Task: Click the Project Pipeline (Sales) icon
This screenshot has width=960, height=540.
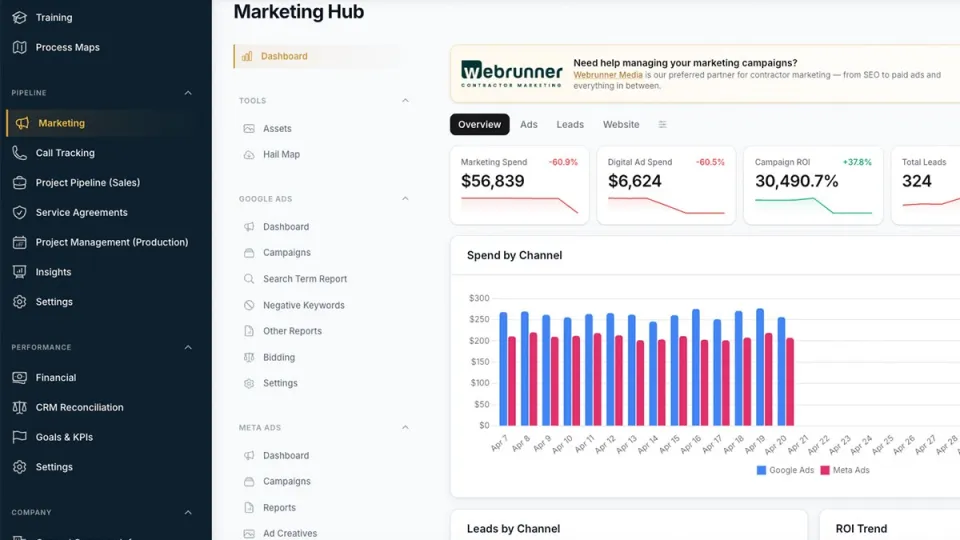Action: (20, 182)
